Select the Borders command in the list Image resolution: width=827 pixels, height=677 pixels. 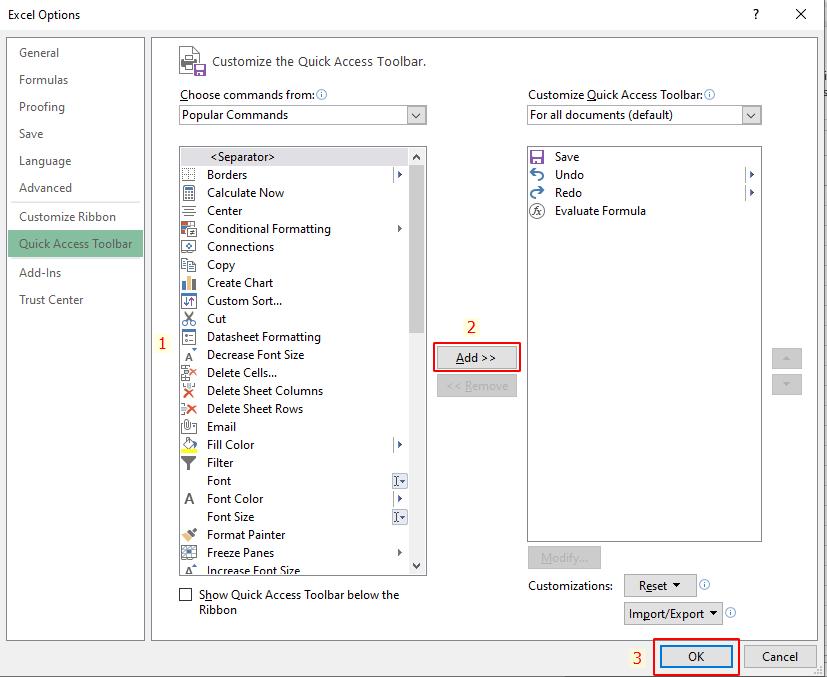point(227,174)
